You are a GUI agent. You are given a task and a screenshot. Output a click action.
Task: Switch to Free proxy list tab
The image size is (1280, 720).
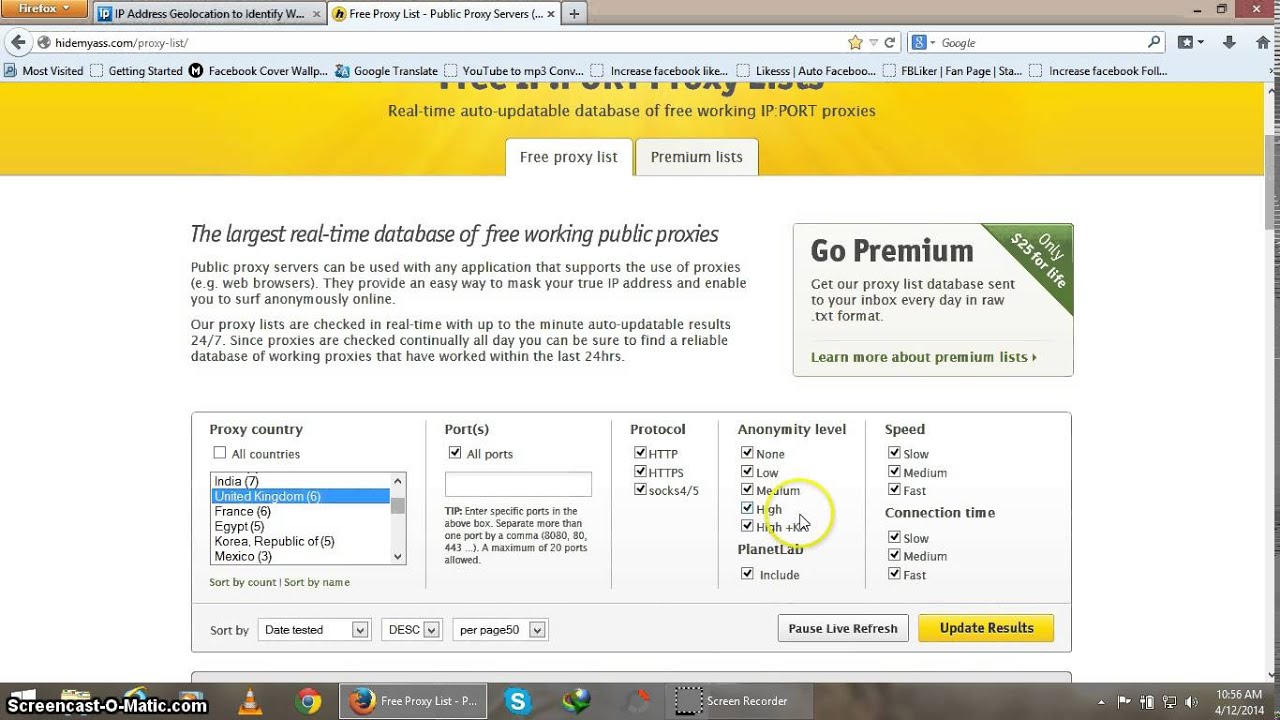pyautogui.click(x=569, y=157)
